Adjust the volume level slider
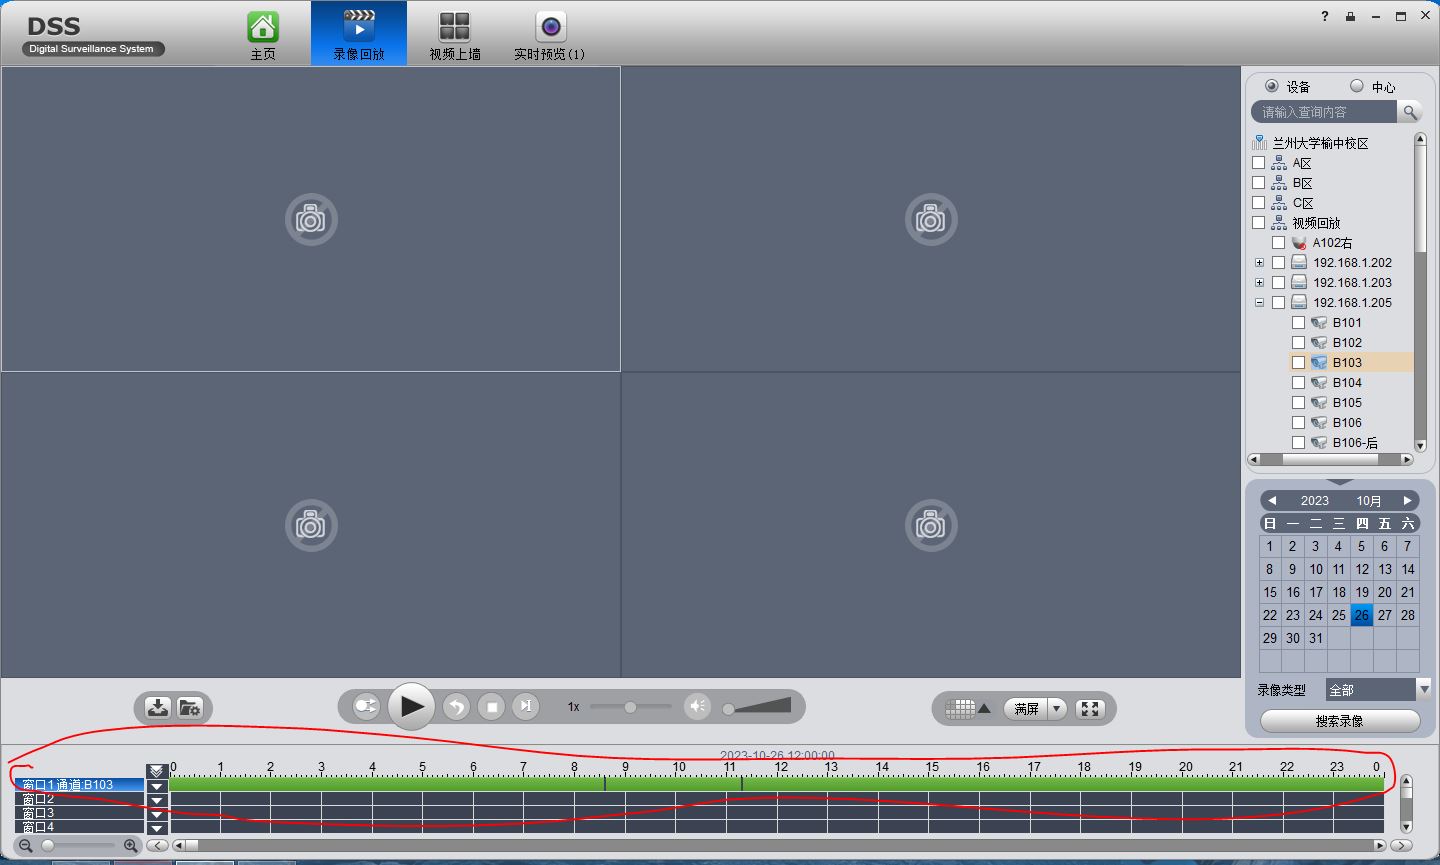 tap(757, 707)
